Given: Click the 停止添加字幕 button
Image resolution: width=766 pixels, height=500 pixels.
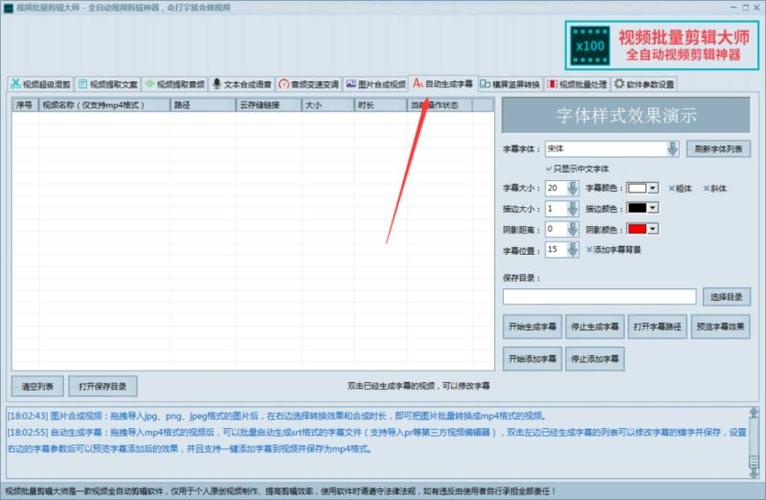Looking at the screenshot, I should 595,359.
